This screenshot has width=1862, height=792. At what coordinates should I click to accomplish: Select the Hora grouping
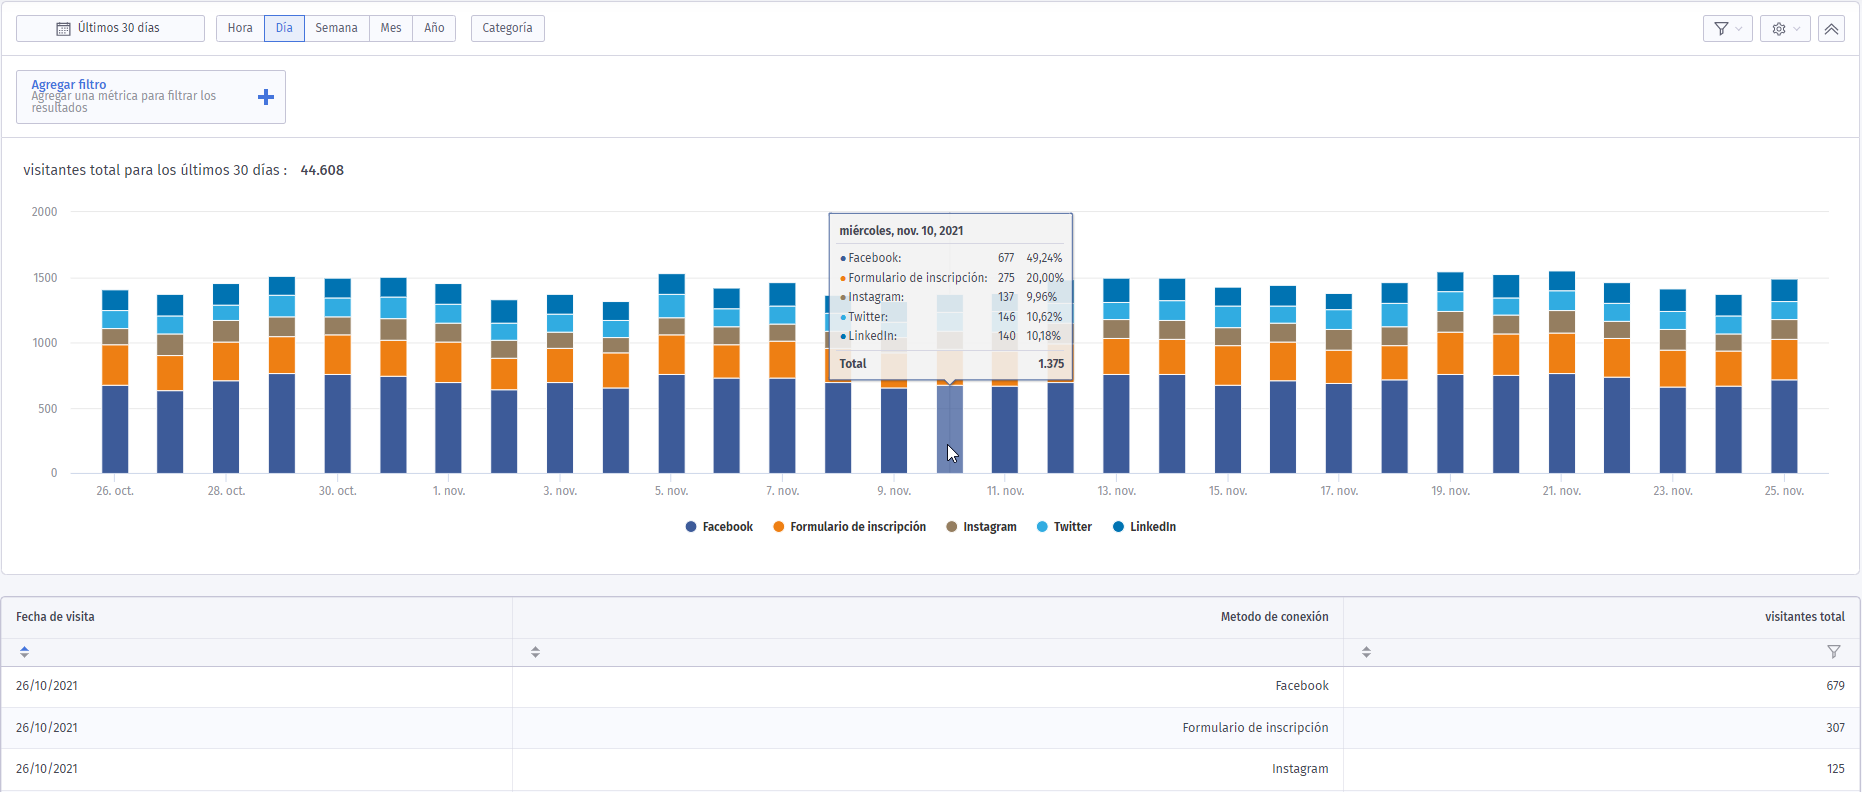[x=240, y=28]
